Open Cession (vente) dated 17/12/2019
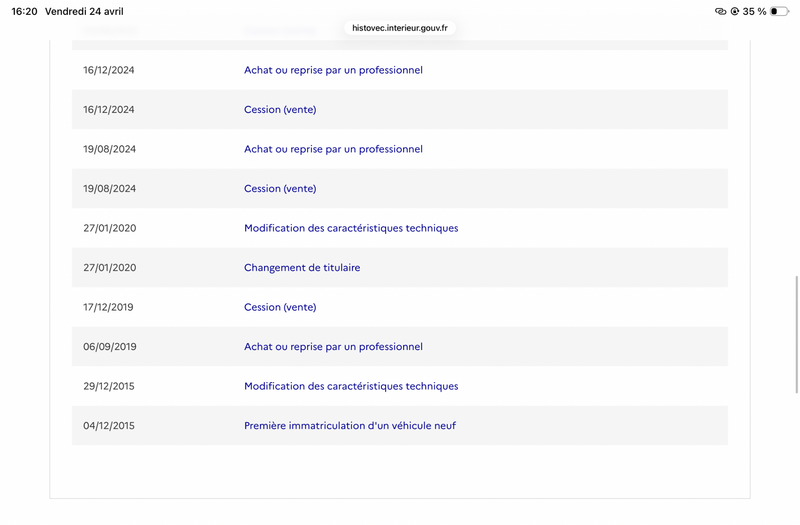800x525 pixels. click(280, 307)
